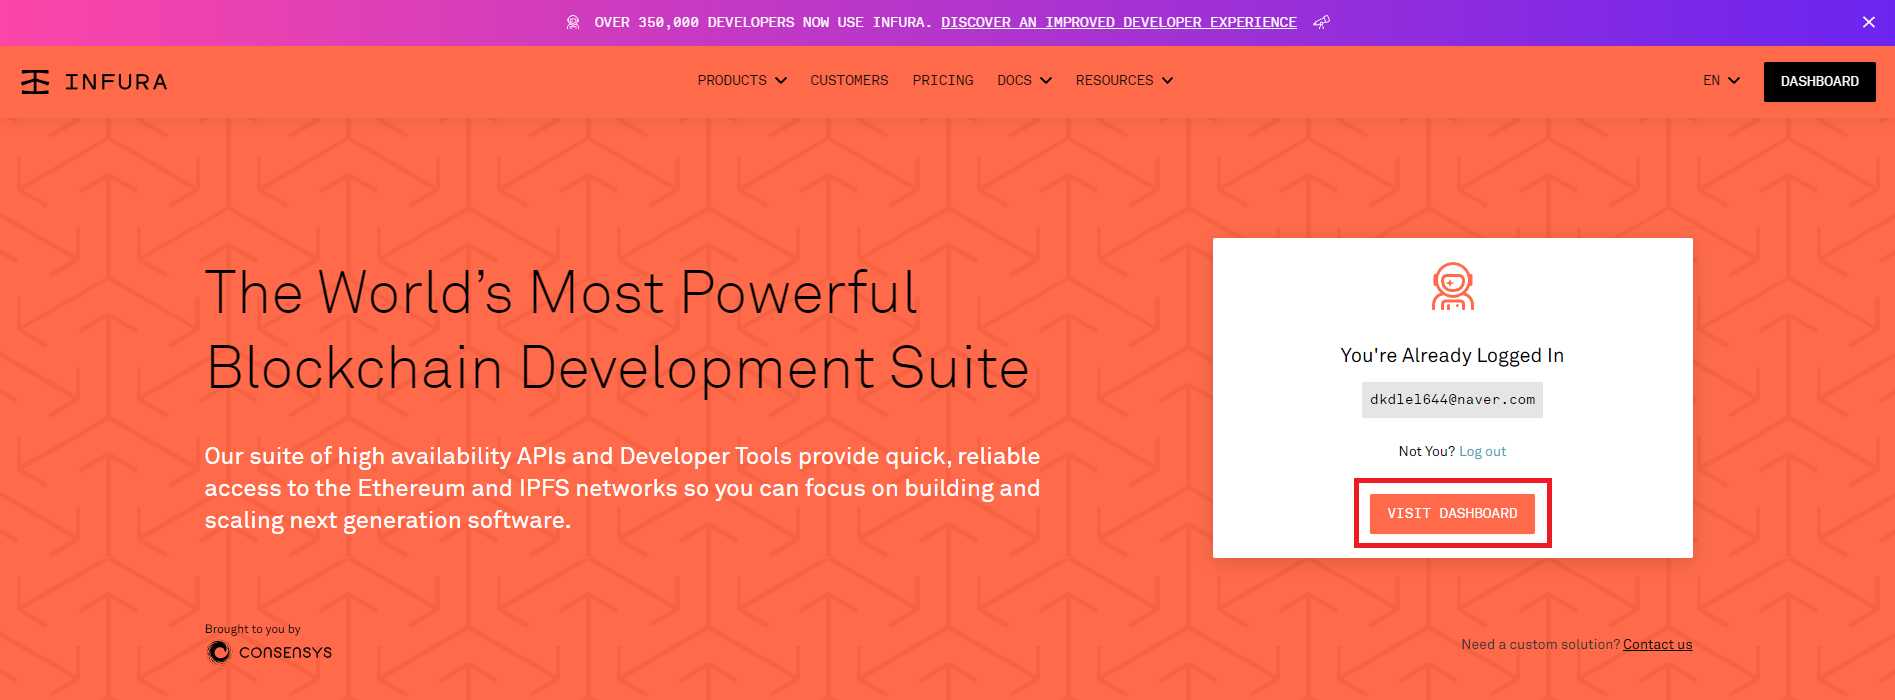Expand the Docs menu
Image resolution: width=1895 pixels, height=700 pixels.
pos(1024,80)
